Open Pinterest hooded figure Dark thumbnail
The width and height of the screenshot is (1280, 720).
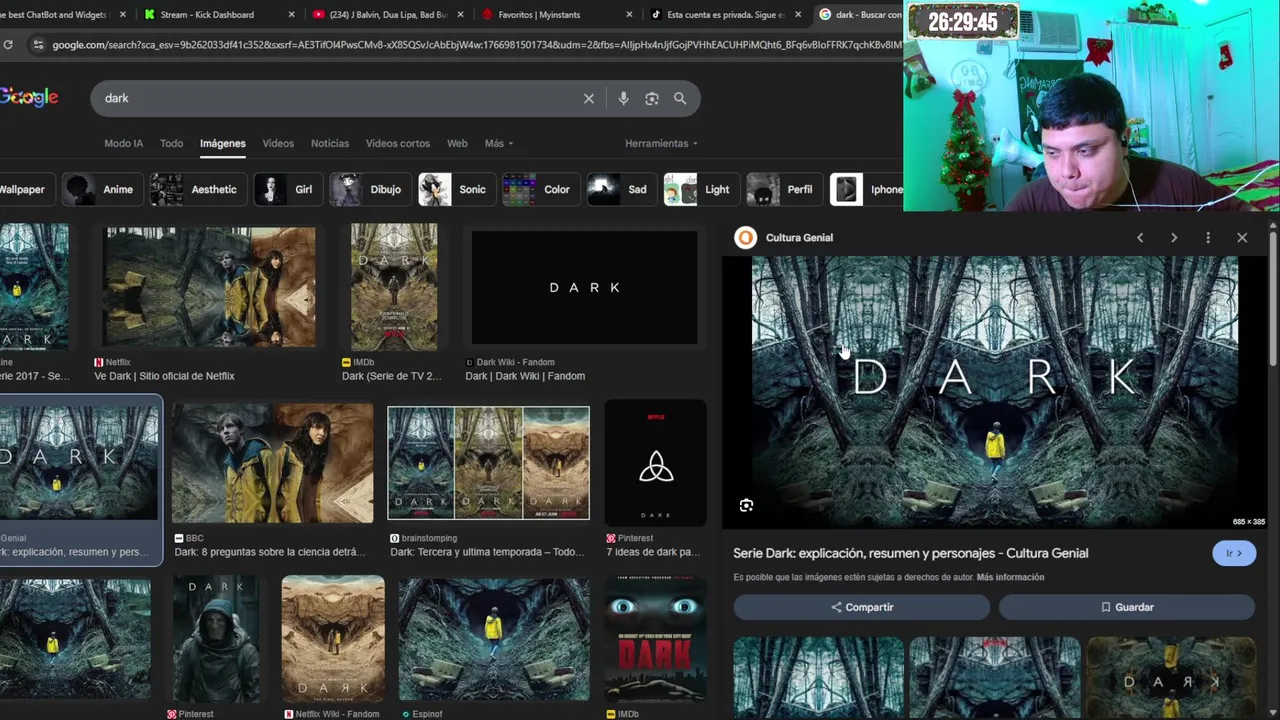216,638
